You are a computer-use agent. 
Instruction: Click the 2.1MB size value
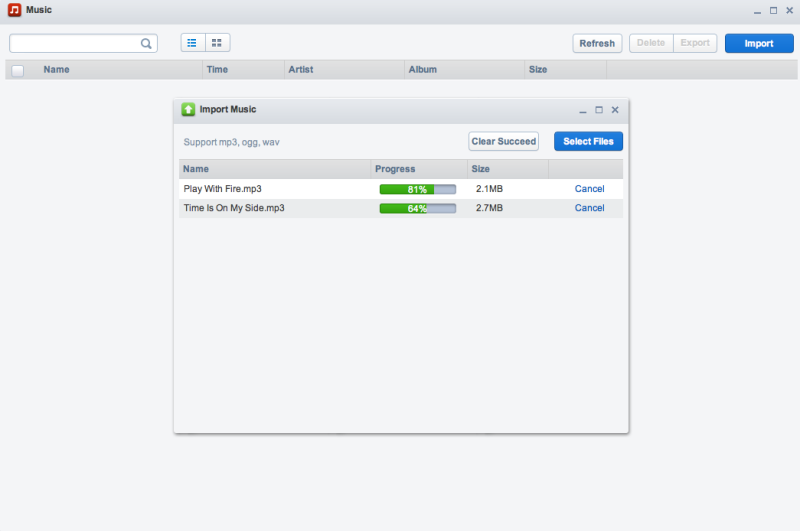pos(489,189)
